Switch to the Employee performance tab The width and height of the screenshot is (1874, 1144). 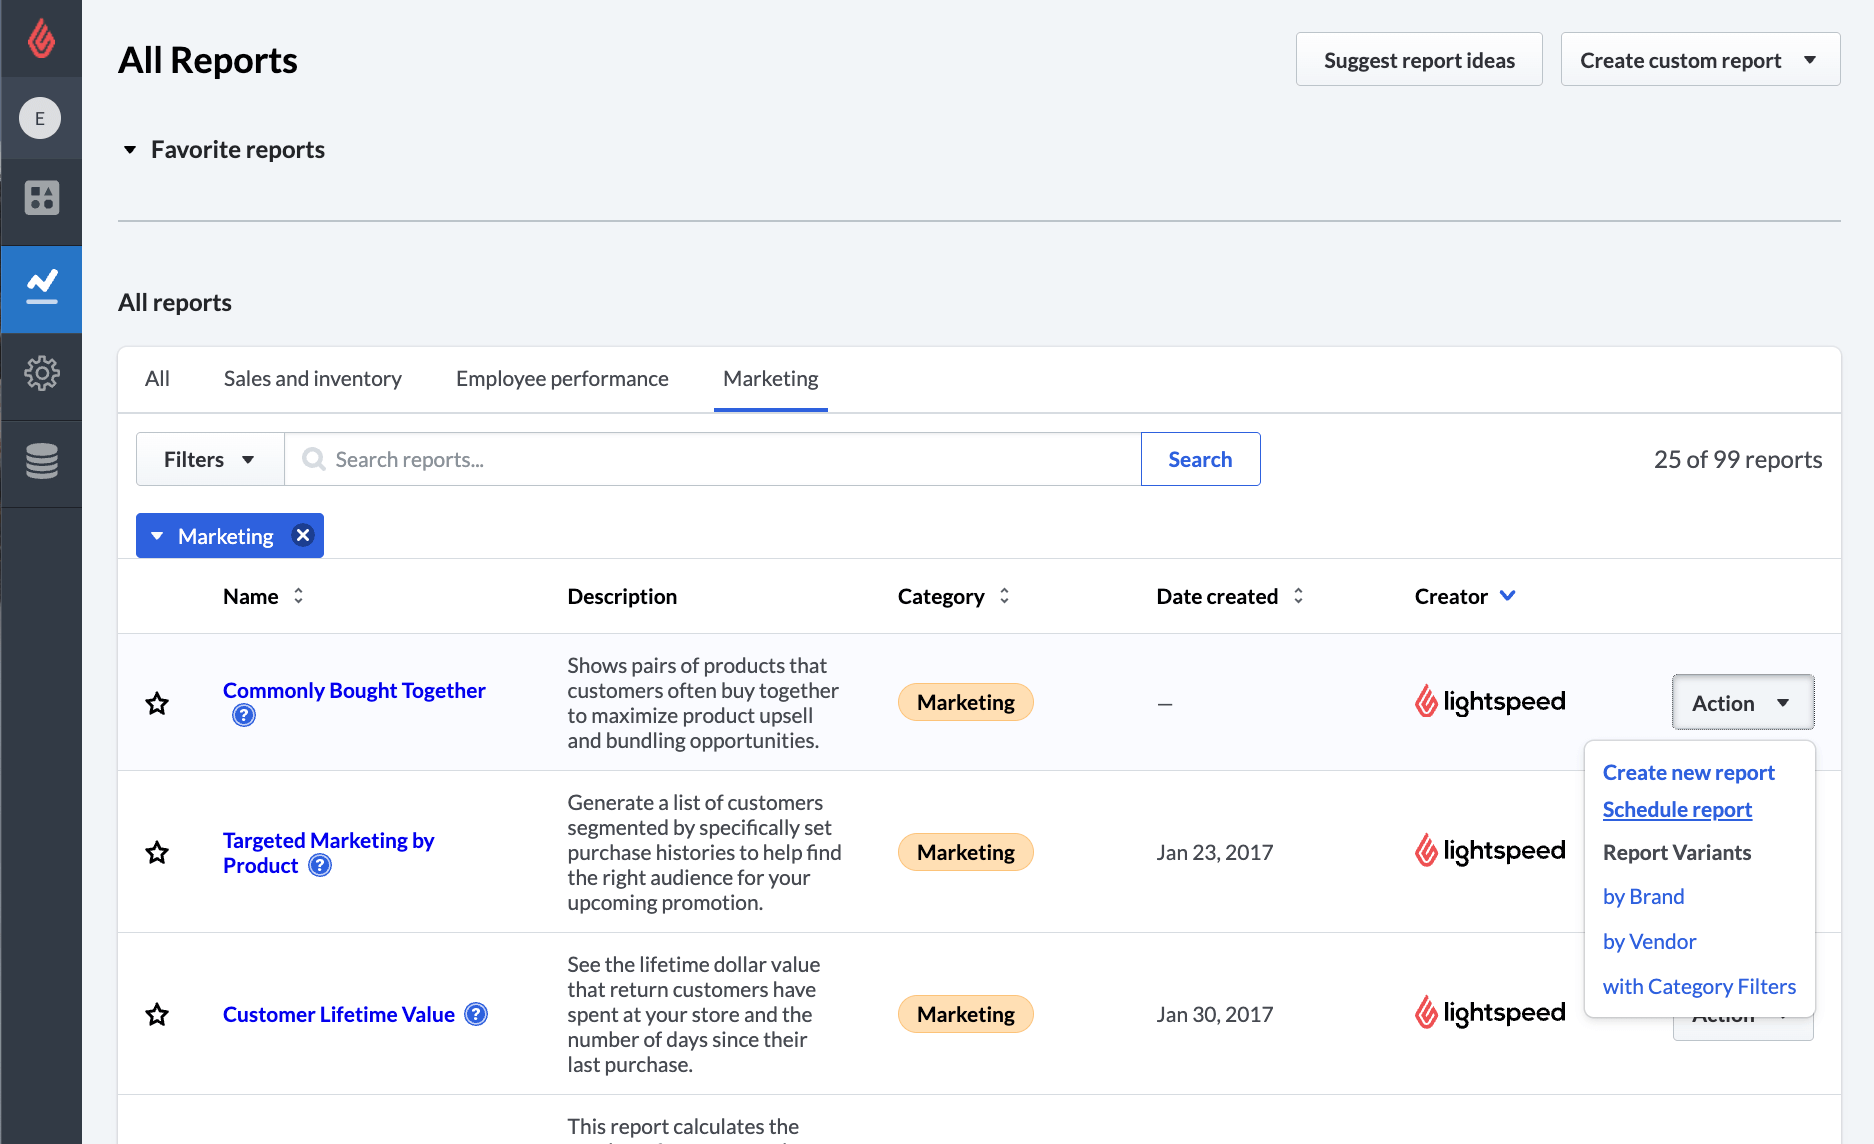[562, 379]
